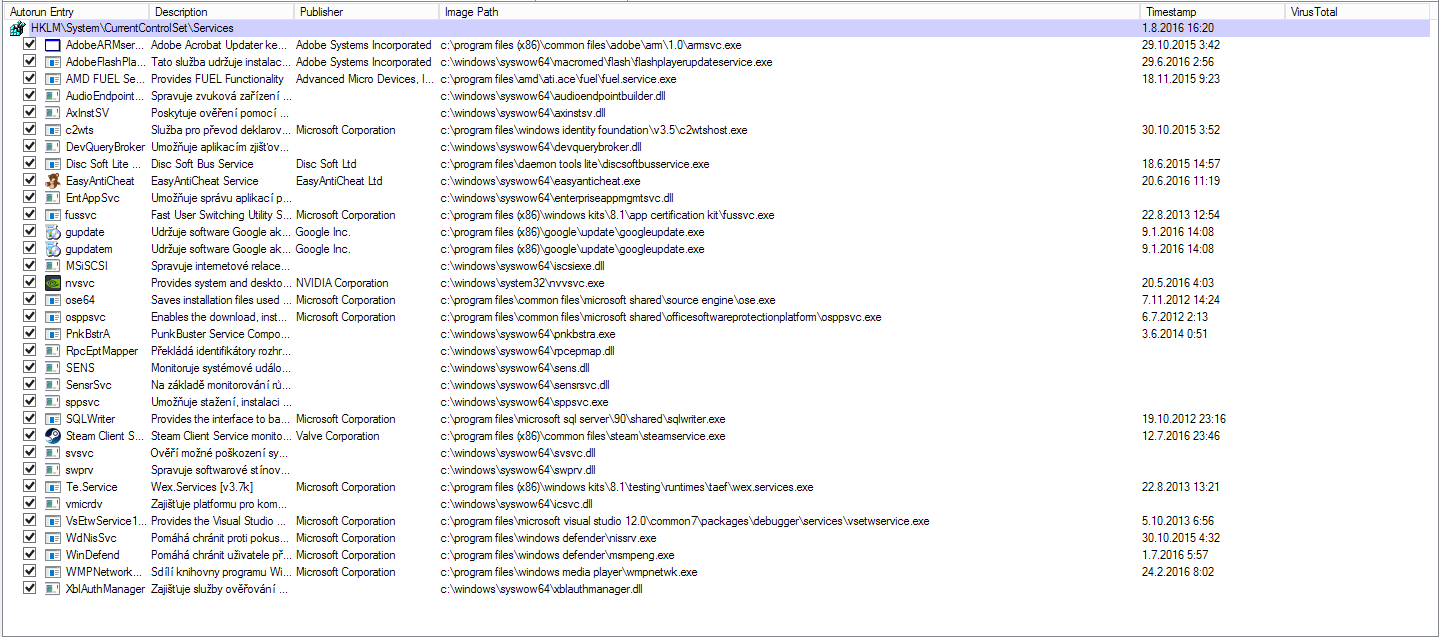Screen dimensions: 1439x637
Task: Click the RpcEptMapper entry name
Action: coord(101,351)
